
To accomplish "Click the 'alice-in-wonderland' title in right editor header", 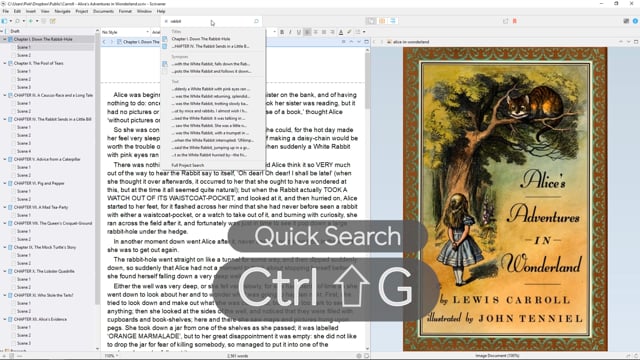I will [x=411, y=42].
